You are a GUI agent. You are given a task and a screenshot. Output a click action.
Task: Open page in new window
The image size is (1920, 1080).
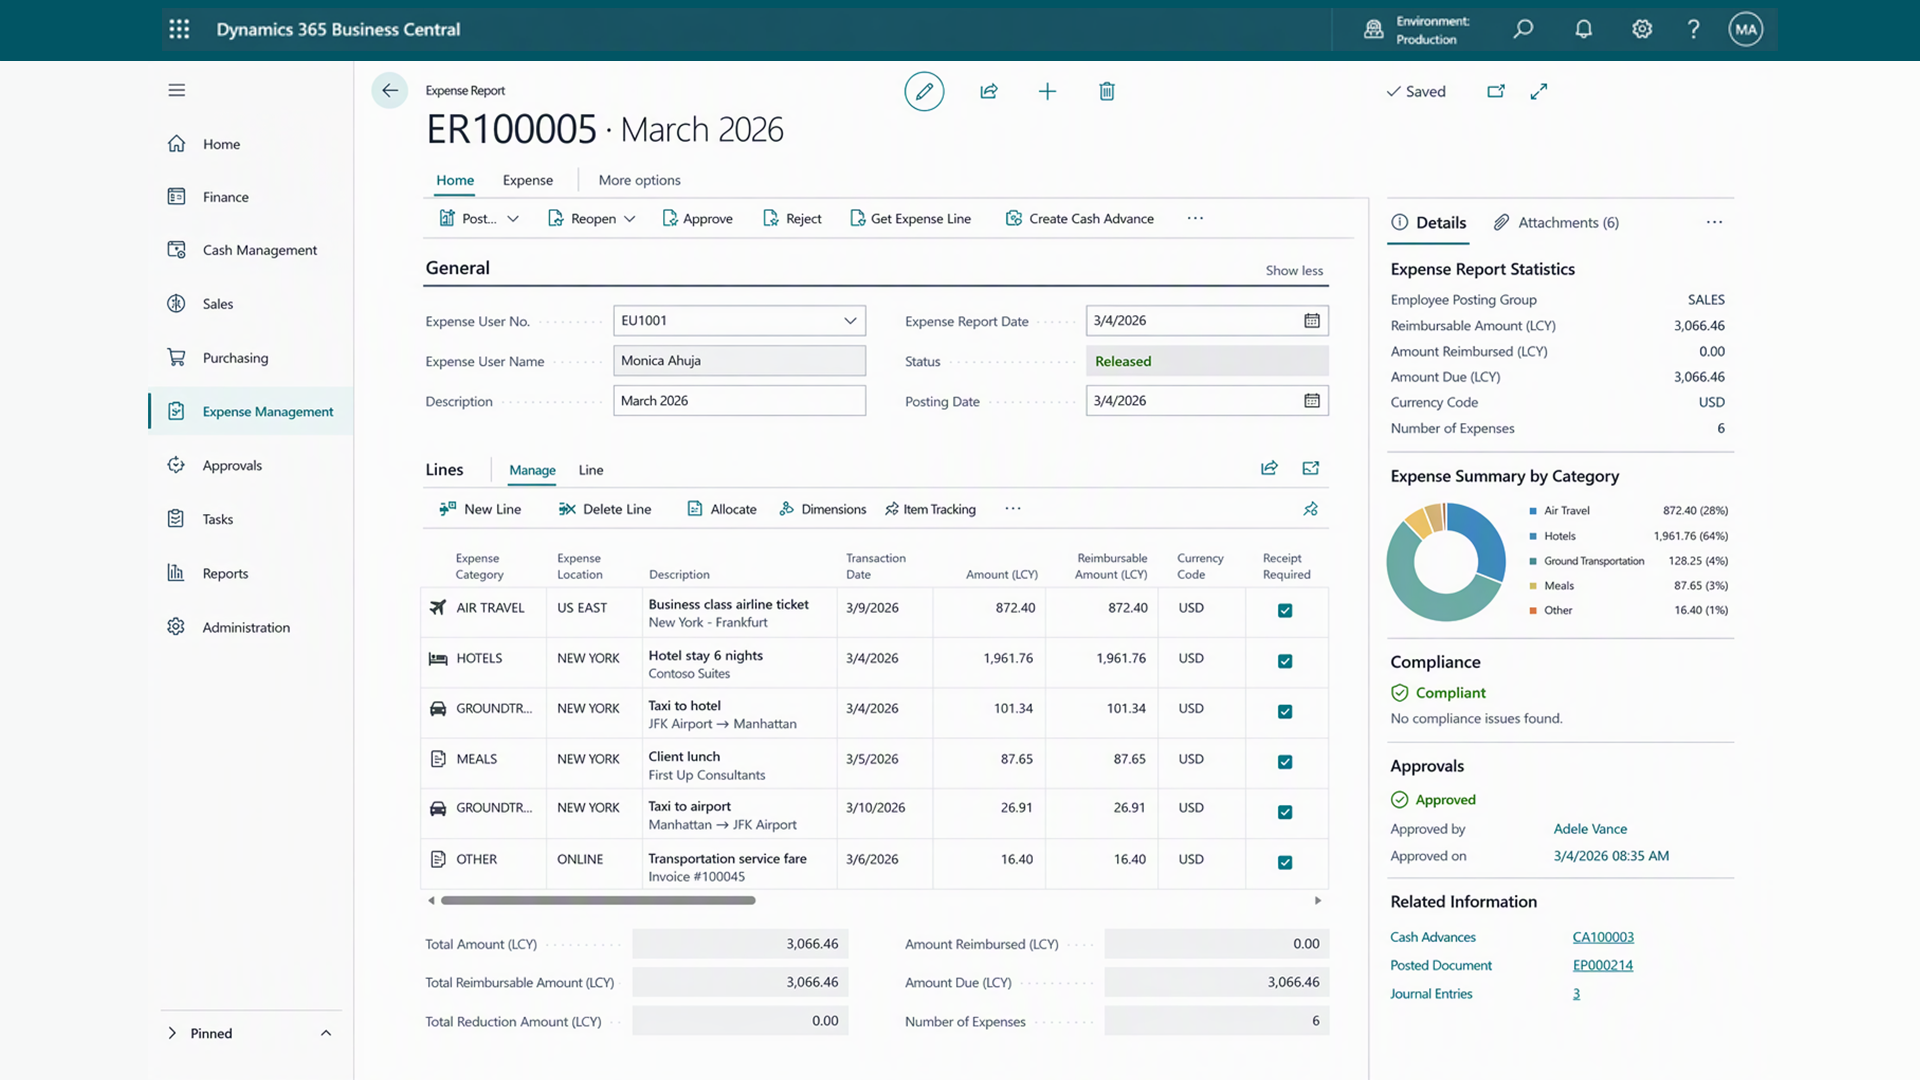1496,91
